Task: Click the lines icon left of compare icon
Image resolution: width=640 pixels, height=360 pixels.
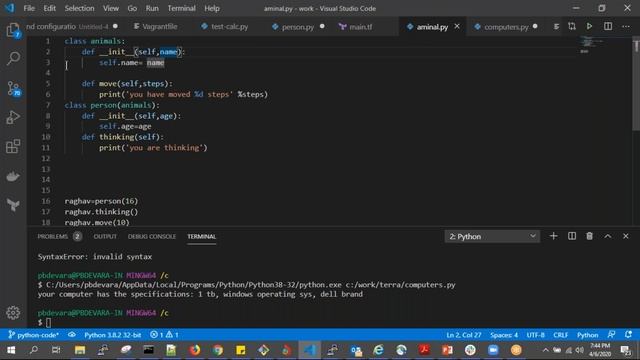Action: click(x=556, y=27)
